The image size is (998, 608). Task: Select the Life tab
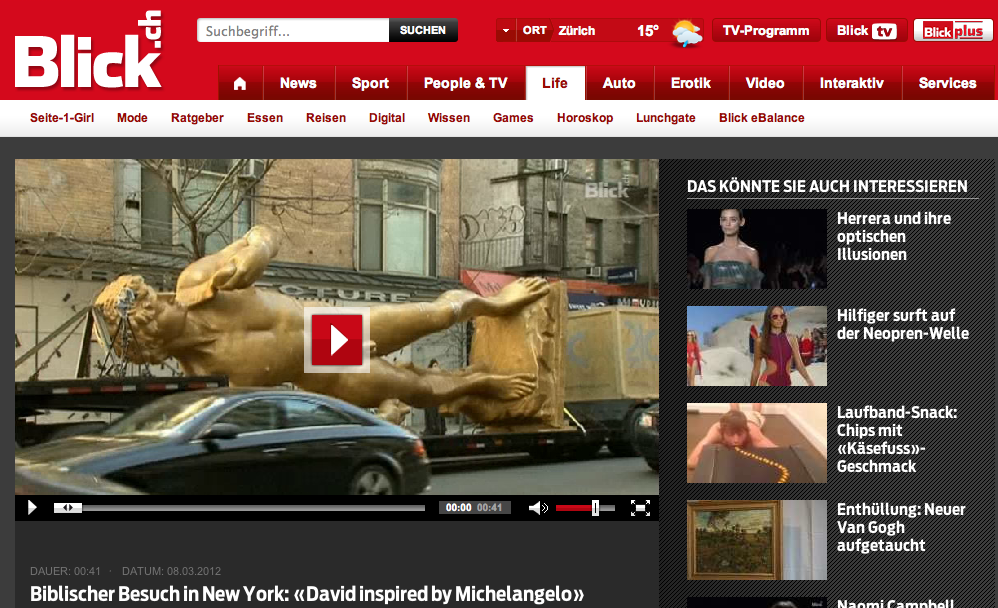tap(555, 83)
